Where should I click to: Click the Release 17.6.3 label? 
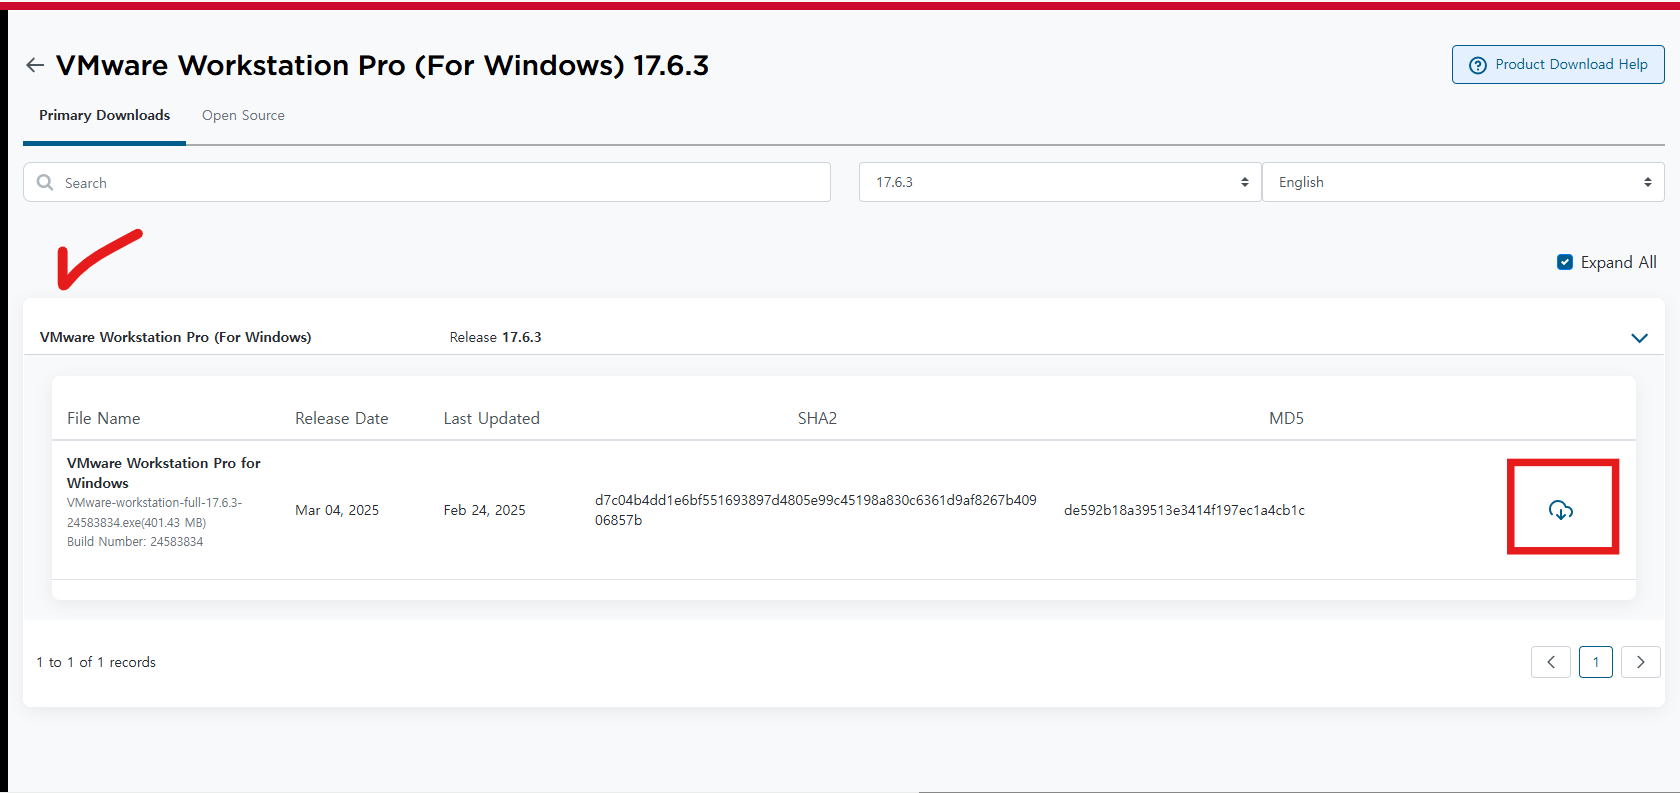click(x=495, y=337)
